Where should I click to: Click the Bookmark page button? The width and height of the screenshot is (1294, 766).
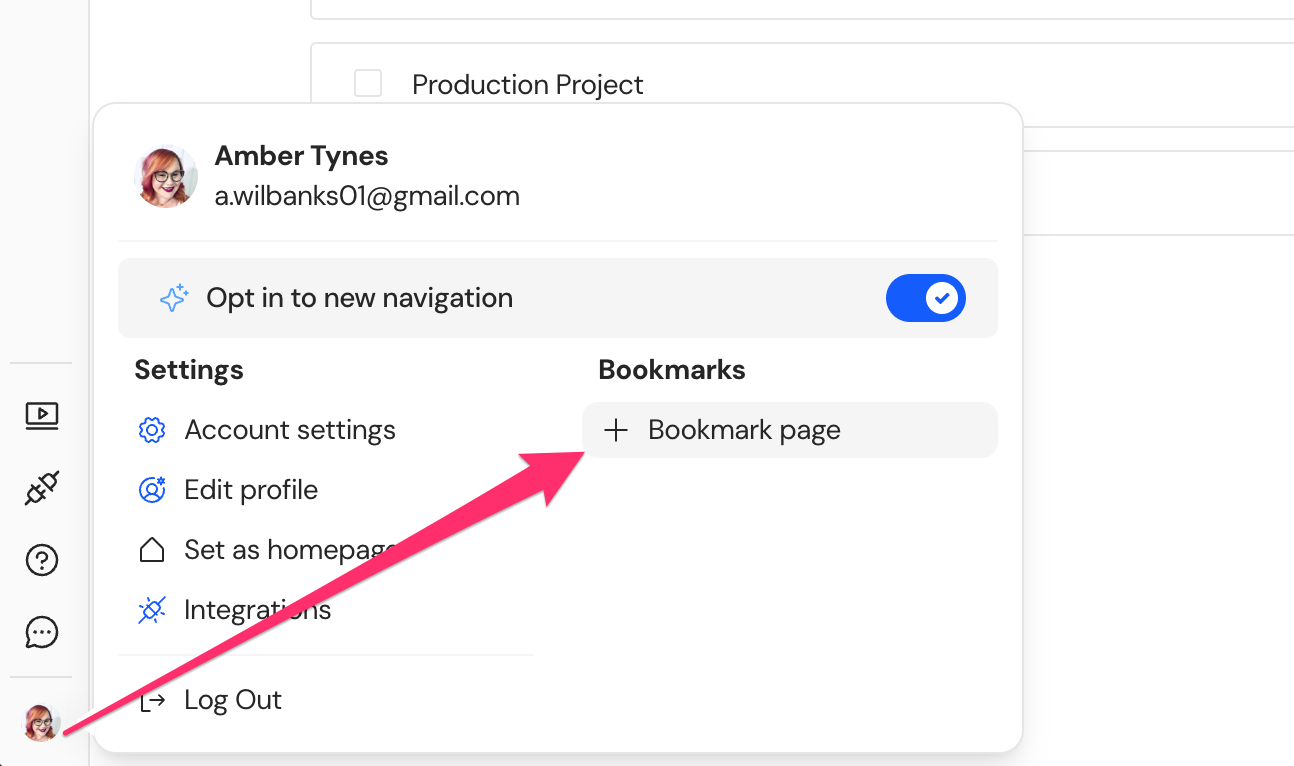point(790,430)
